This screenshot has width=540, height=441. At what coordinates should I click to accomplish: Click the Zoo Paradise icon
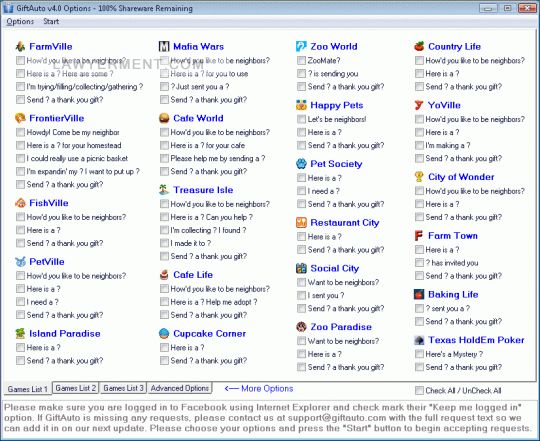click(301, 327)
